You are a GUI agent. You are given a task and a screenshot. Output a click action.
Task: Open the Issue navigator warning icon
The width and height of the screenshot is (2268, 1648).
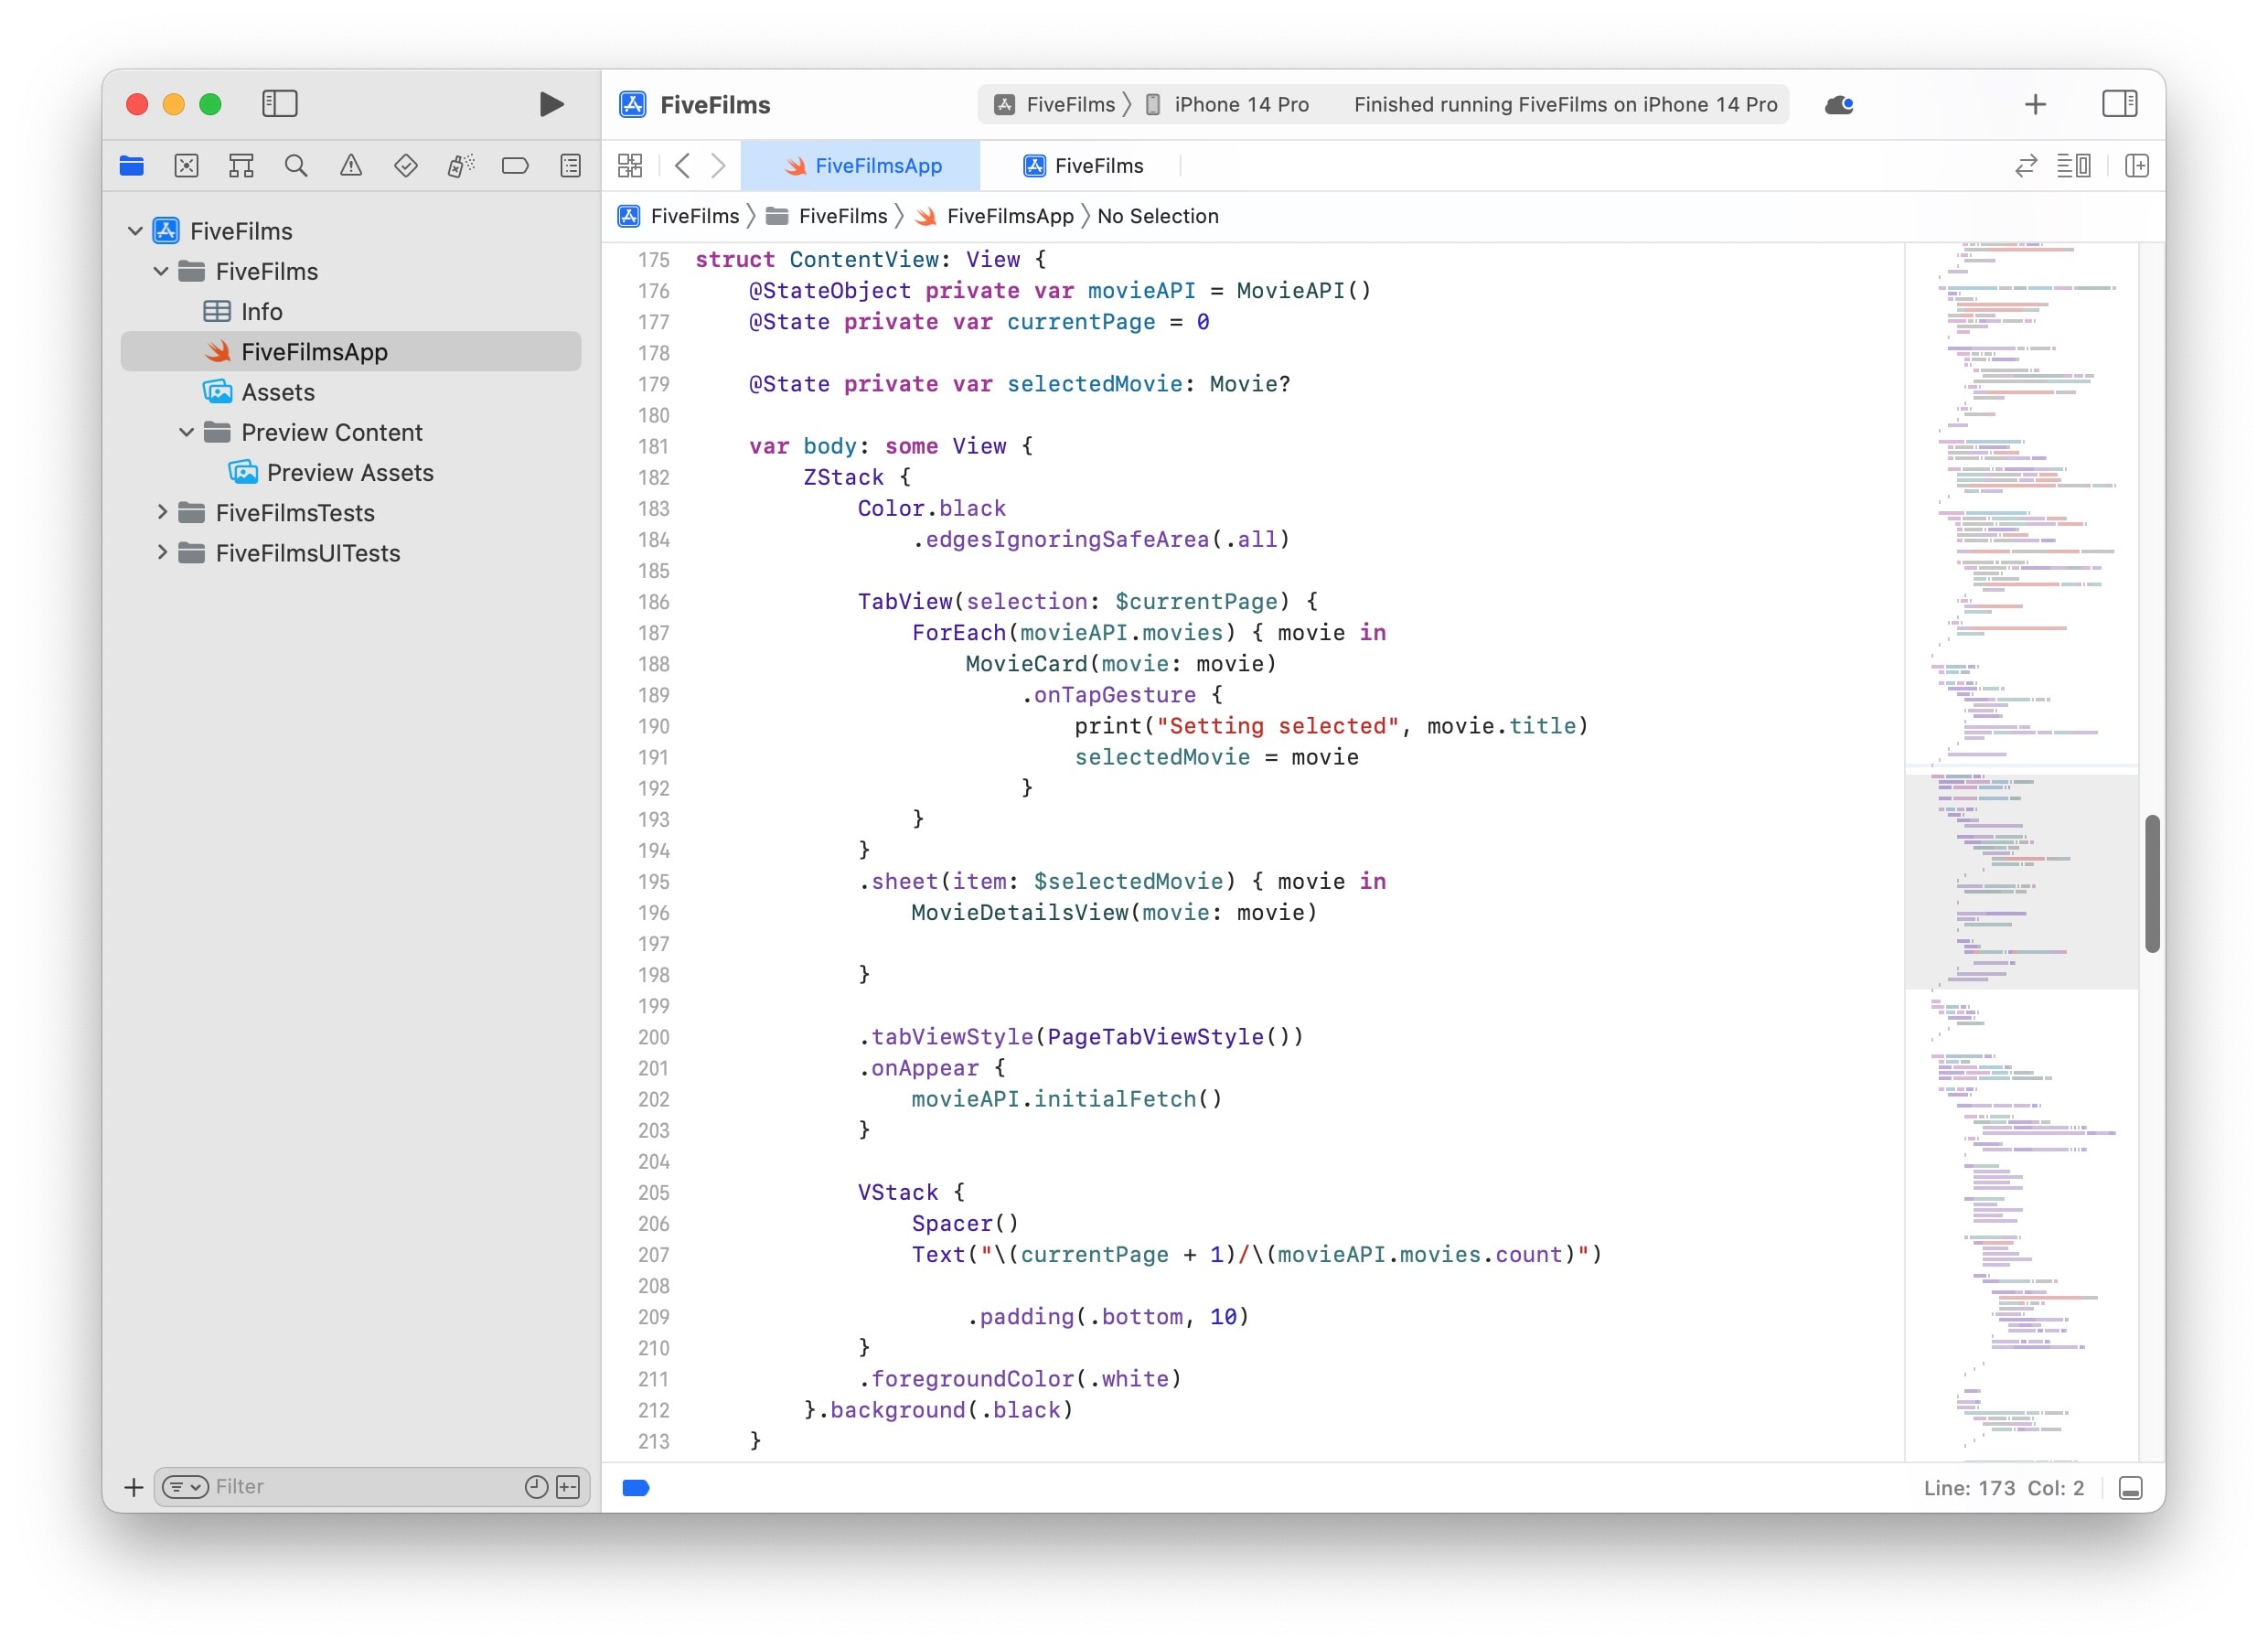[351, 166]
